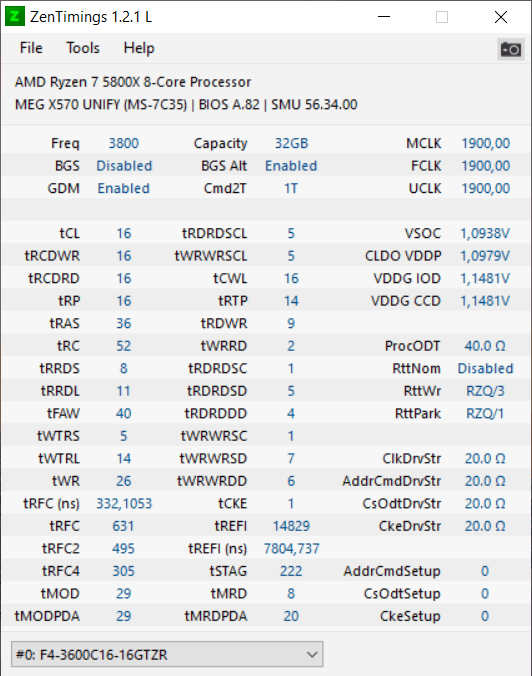Click the RttNom Disabled value
This screenshot has height=676, width=532.
click(x=485, y=369)
